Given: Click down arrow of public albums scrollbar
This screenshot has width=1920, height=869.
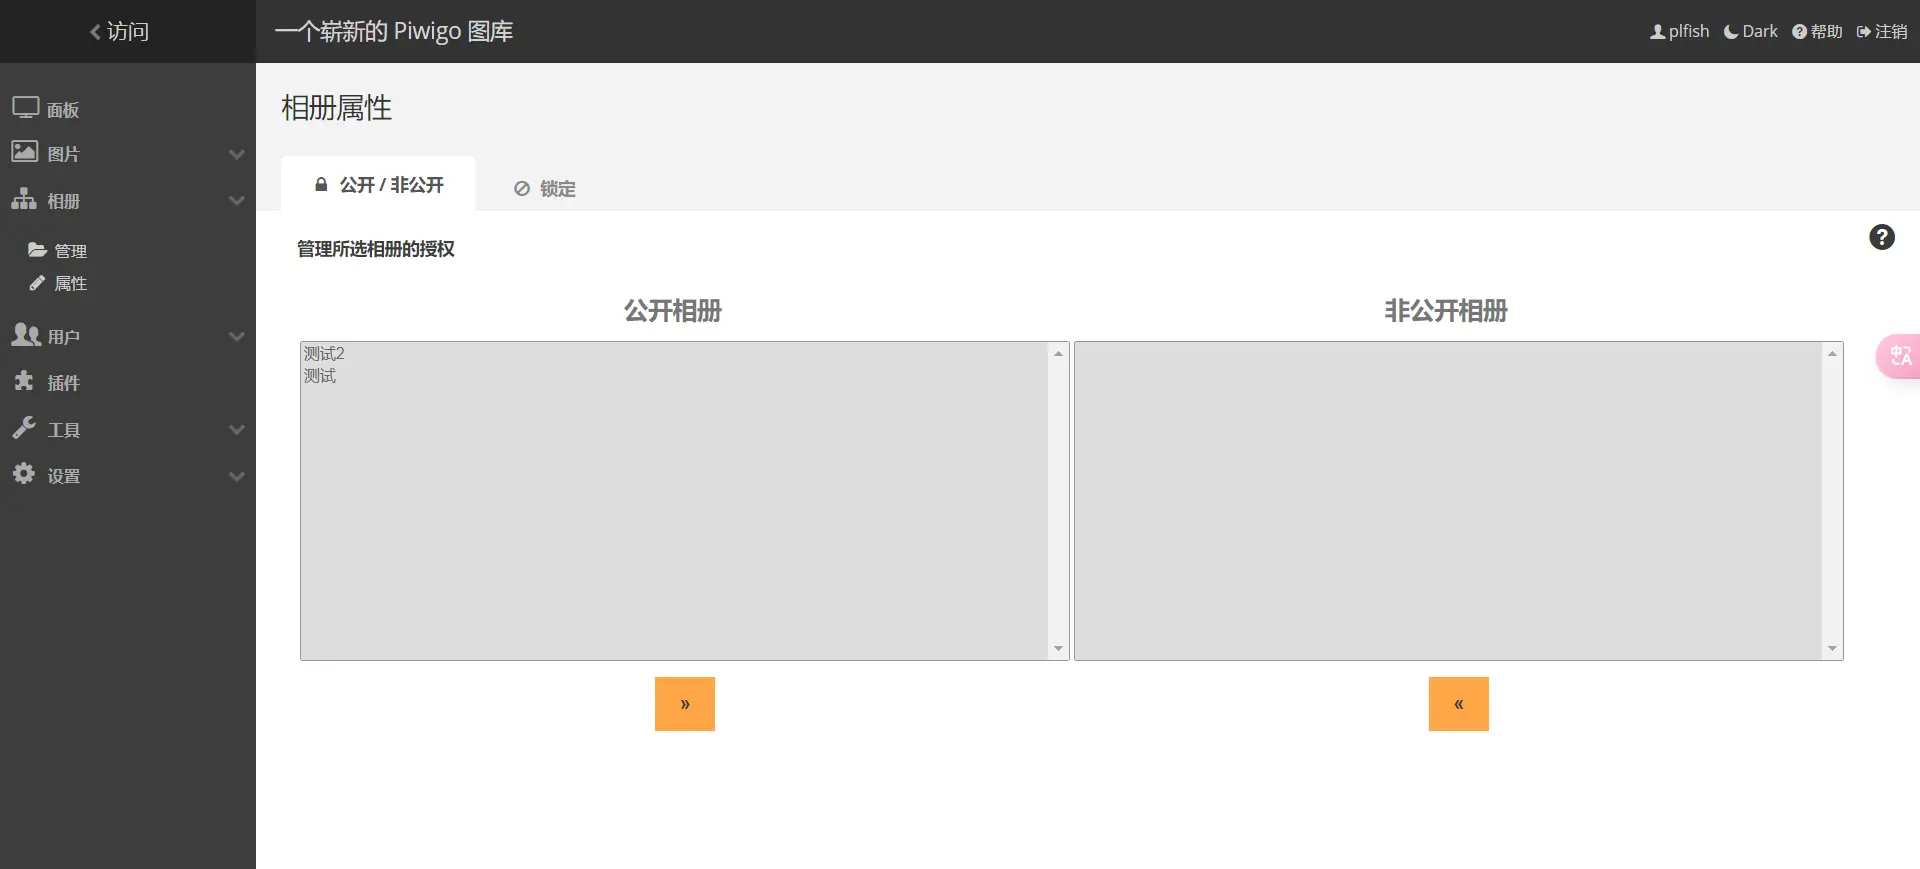Looking at the screenshot, I should tap(1058, 649).
